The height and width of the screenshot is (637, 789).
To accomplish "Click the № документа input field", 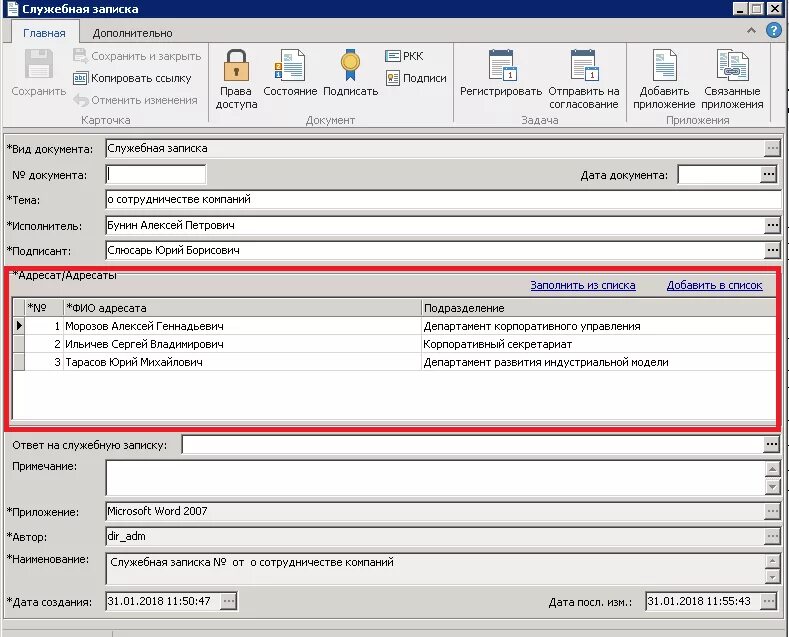I will coord(155,175).
